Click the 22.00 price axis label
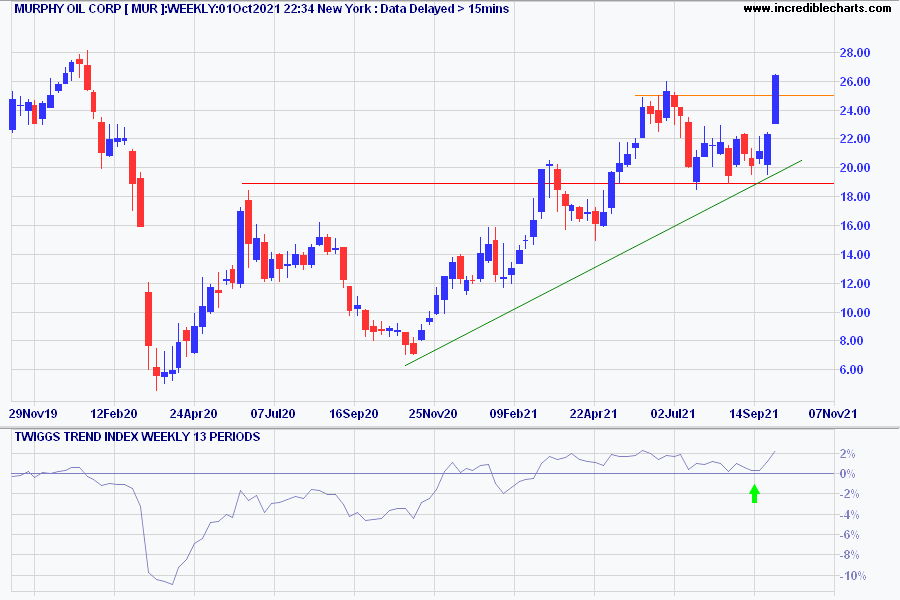Screen dimensions: 900x600 pyautogui.click(x=855, y=139)
